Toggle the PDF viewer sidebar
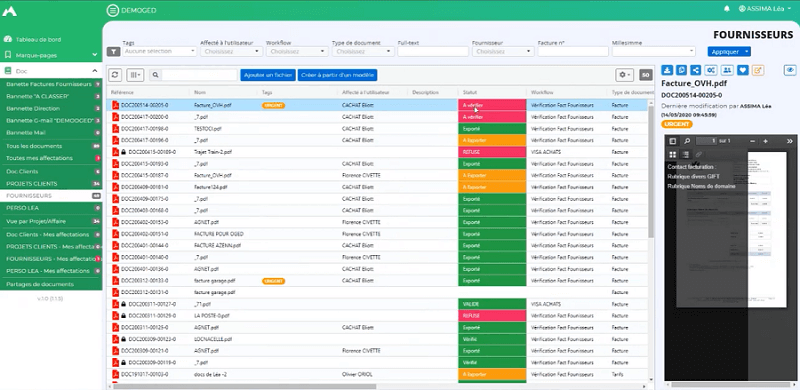This screenshot has height=390, width=800. (x=673, y=141)
